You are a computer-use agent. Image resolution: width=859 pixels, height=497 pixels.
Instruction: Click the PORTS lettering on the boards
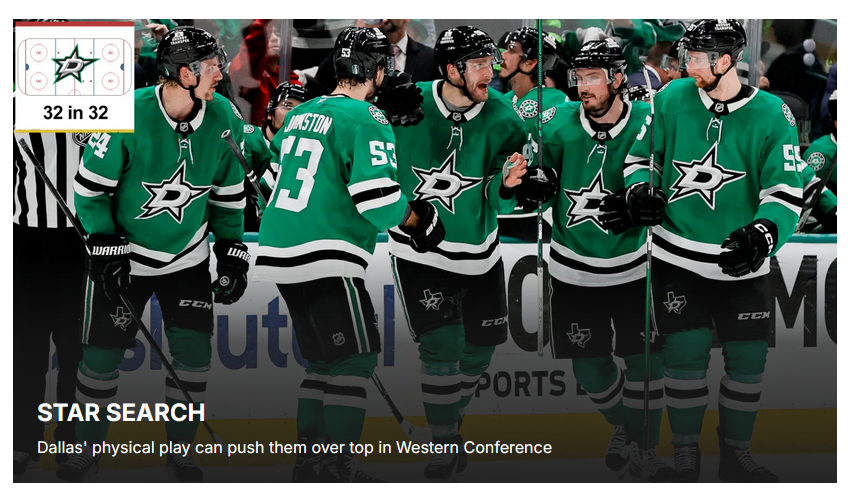click(x=521, y=384)
